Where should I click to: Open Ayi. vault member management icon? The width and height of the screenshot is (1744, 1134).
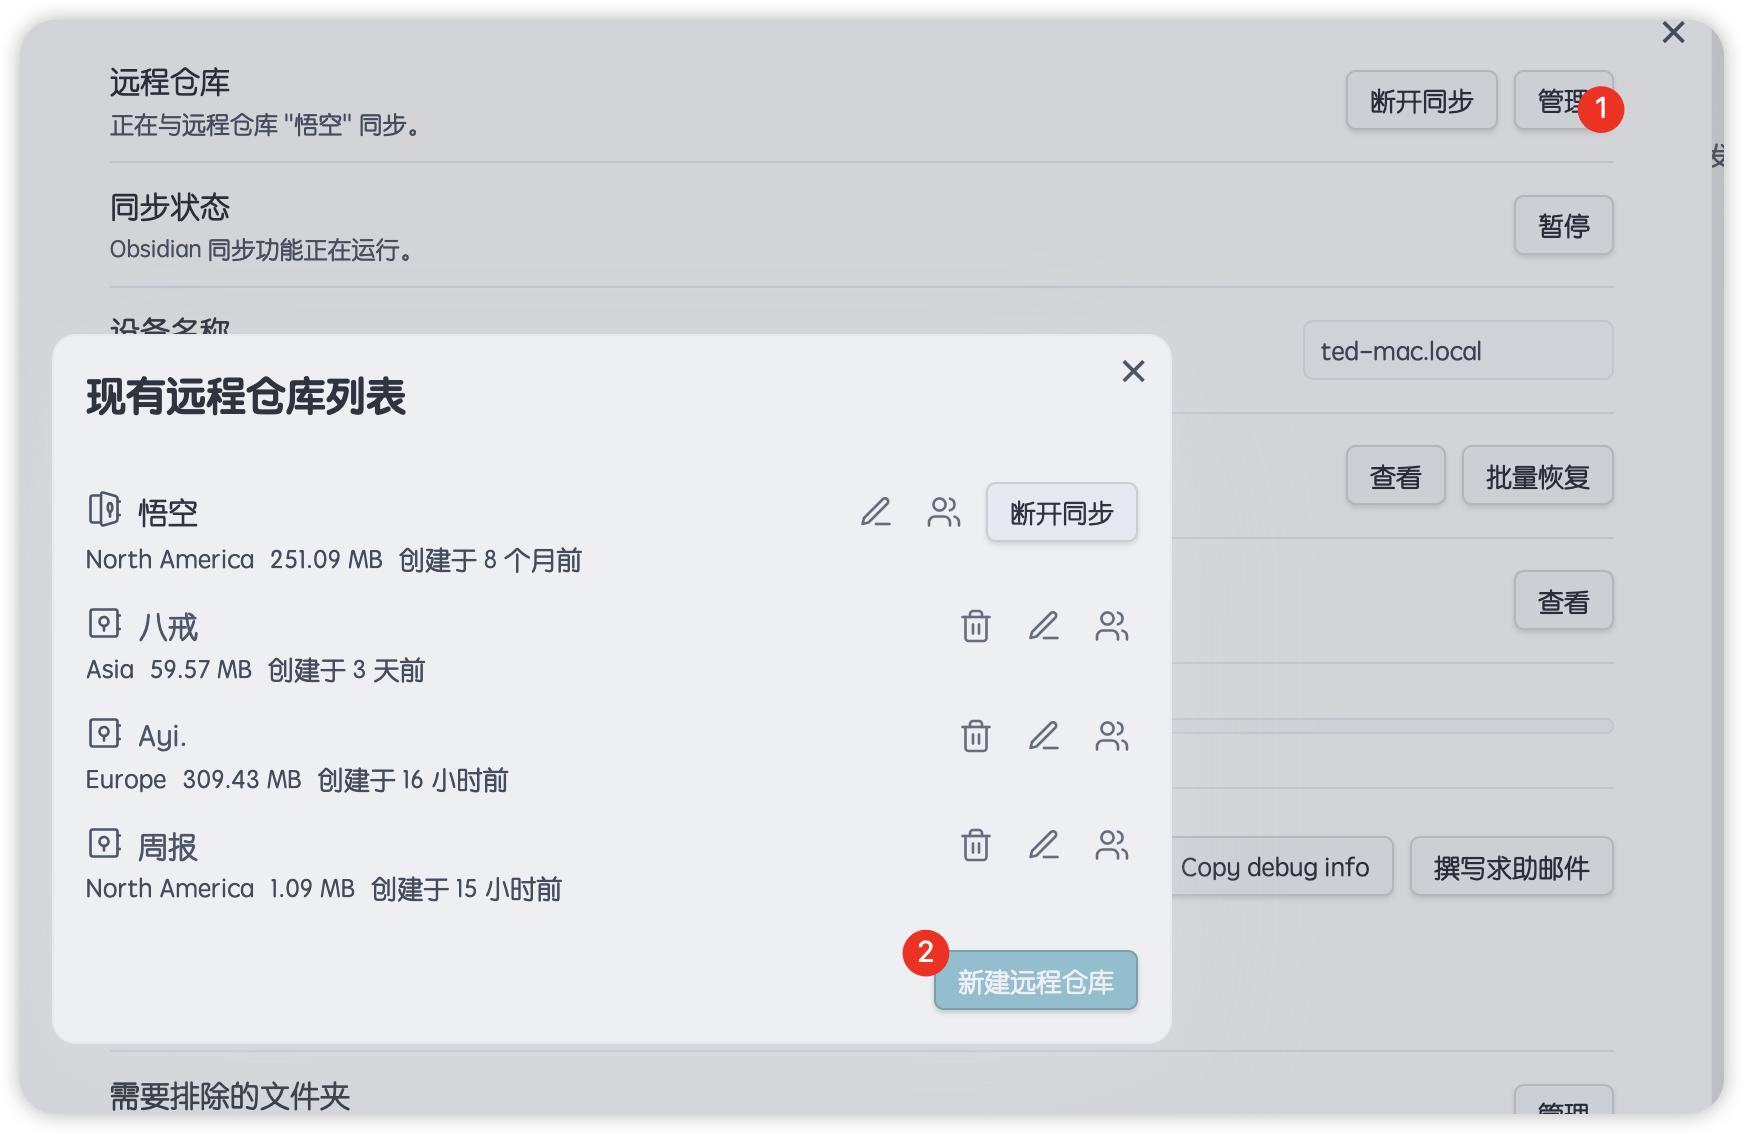[1110, 737]
